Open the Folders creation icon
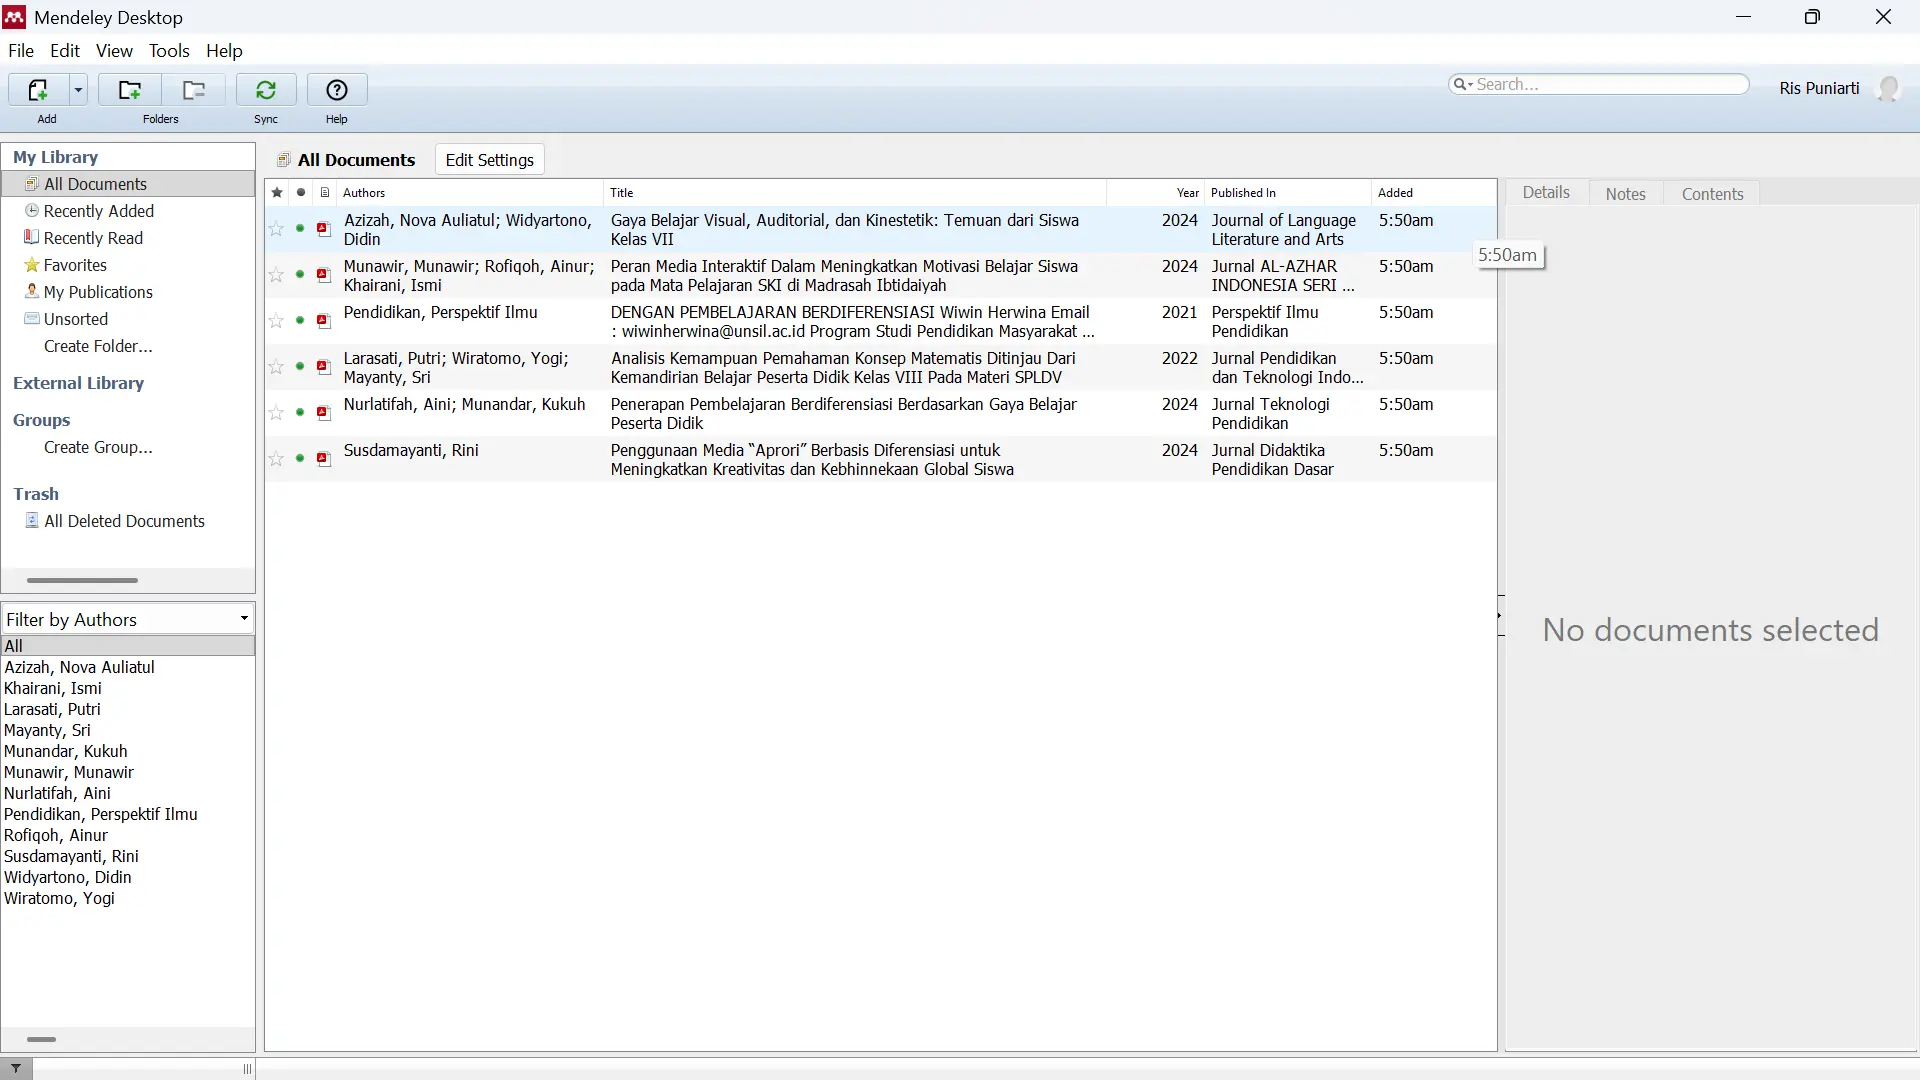1920x1080 pixels. point(129,90)
